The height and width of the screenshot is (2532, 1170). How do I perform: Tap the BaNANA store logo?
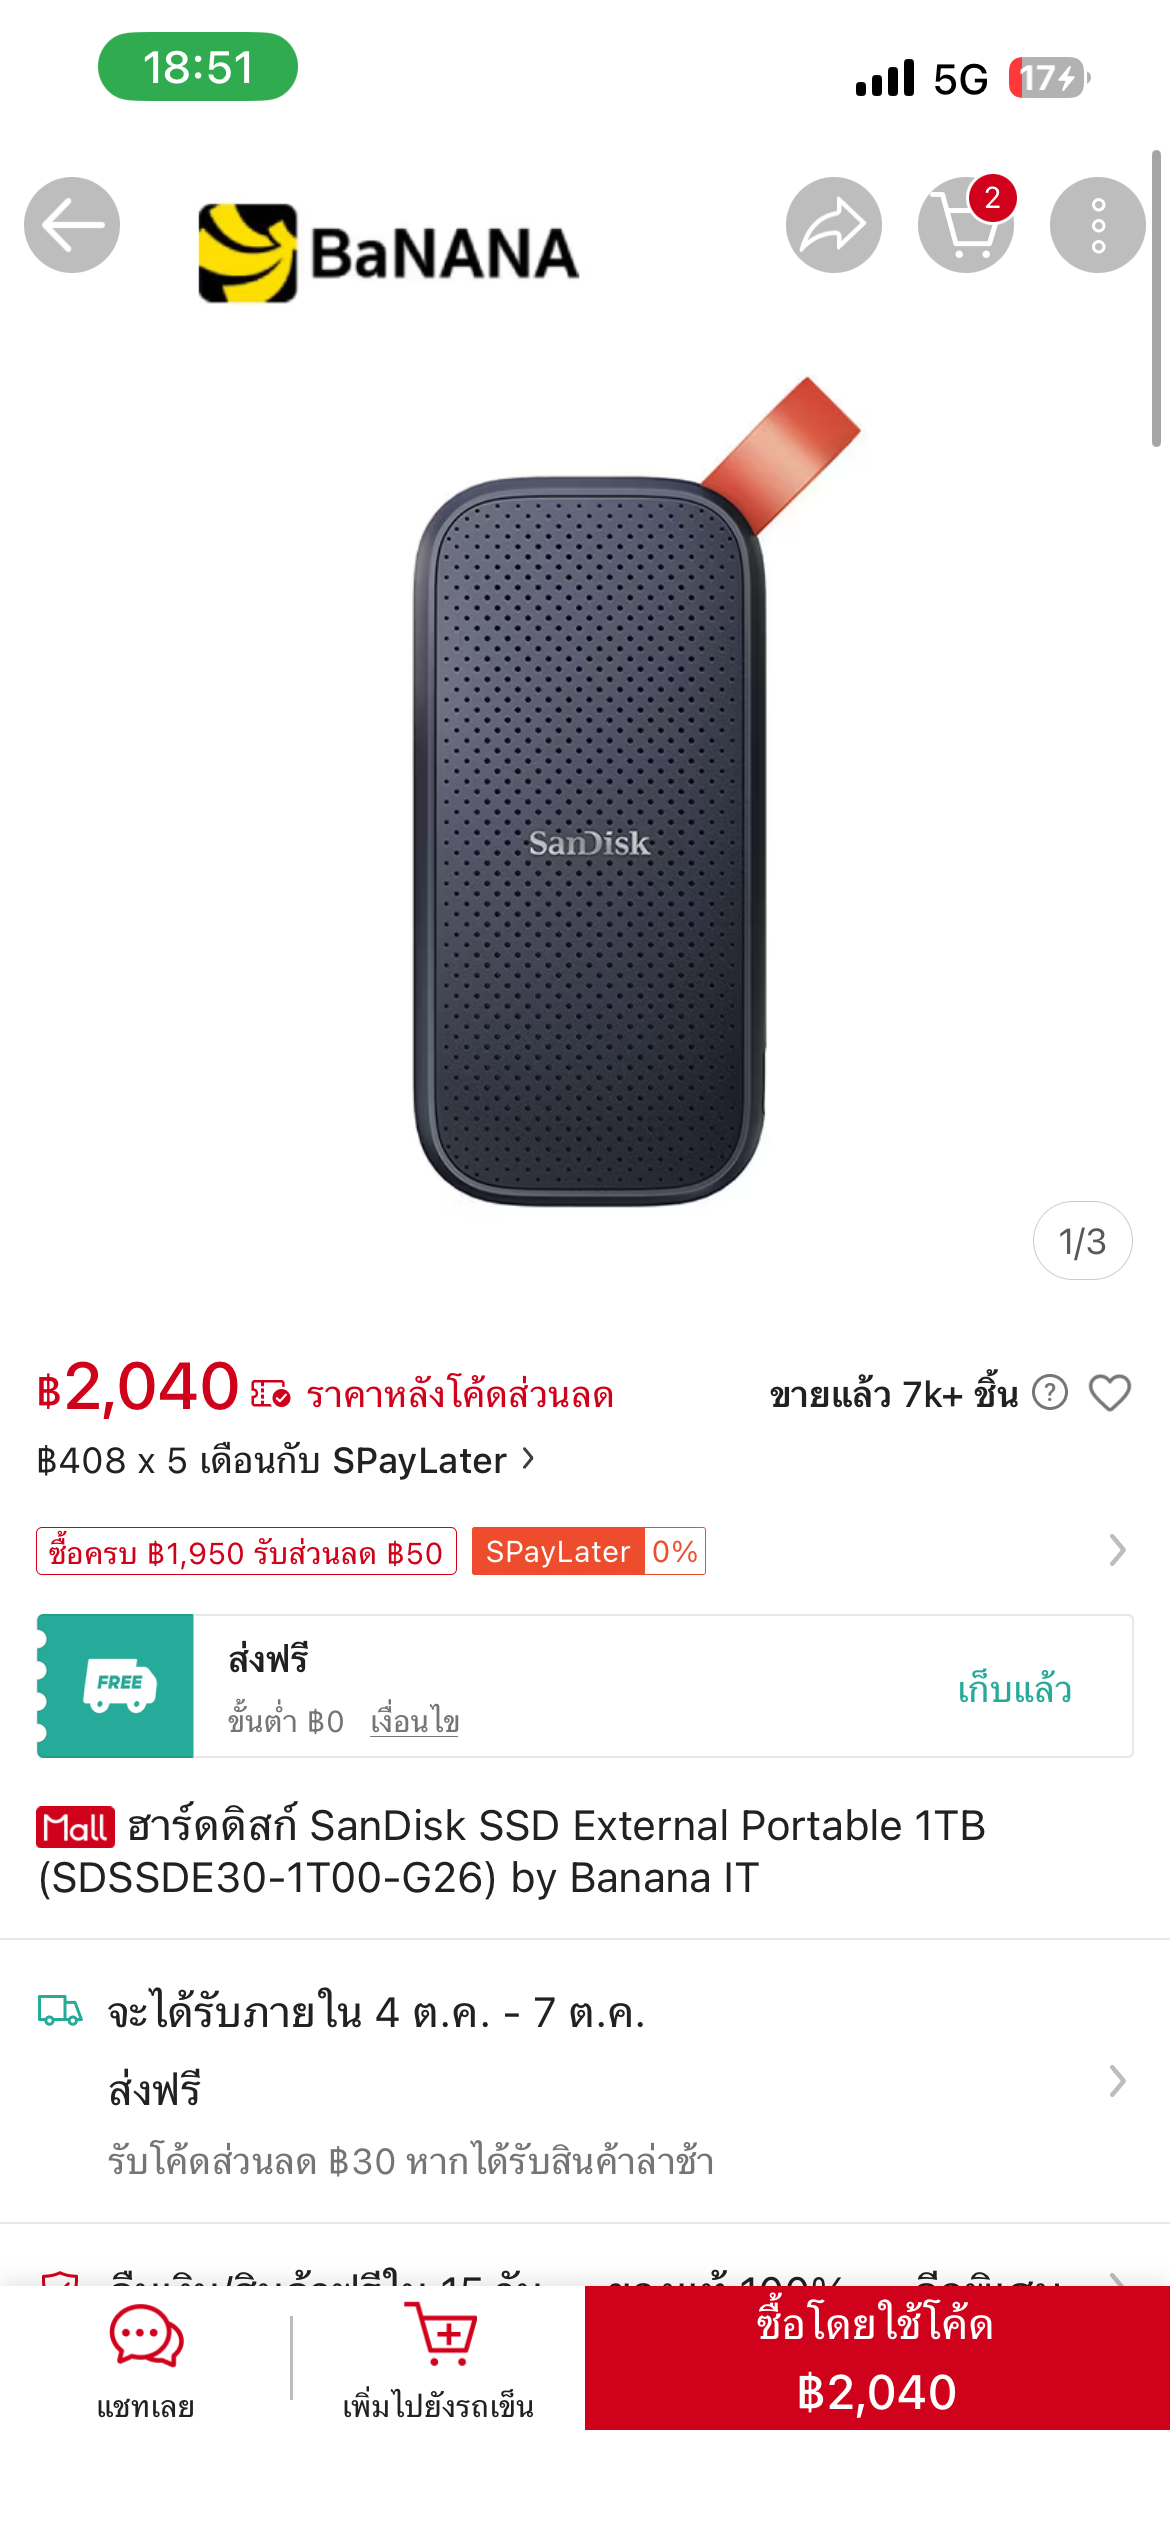click(x=388, y=252)
